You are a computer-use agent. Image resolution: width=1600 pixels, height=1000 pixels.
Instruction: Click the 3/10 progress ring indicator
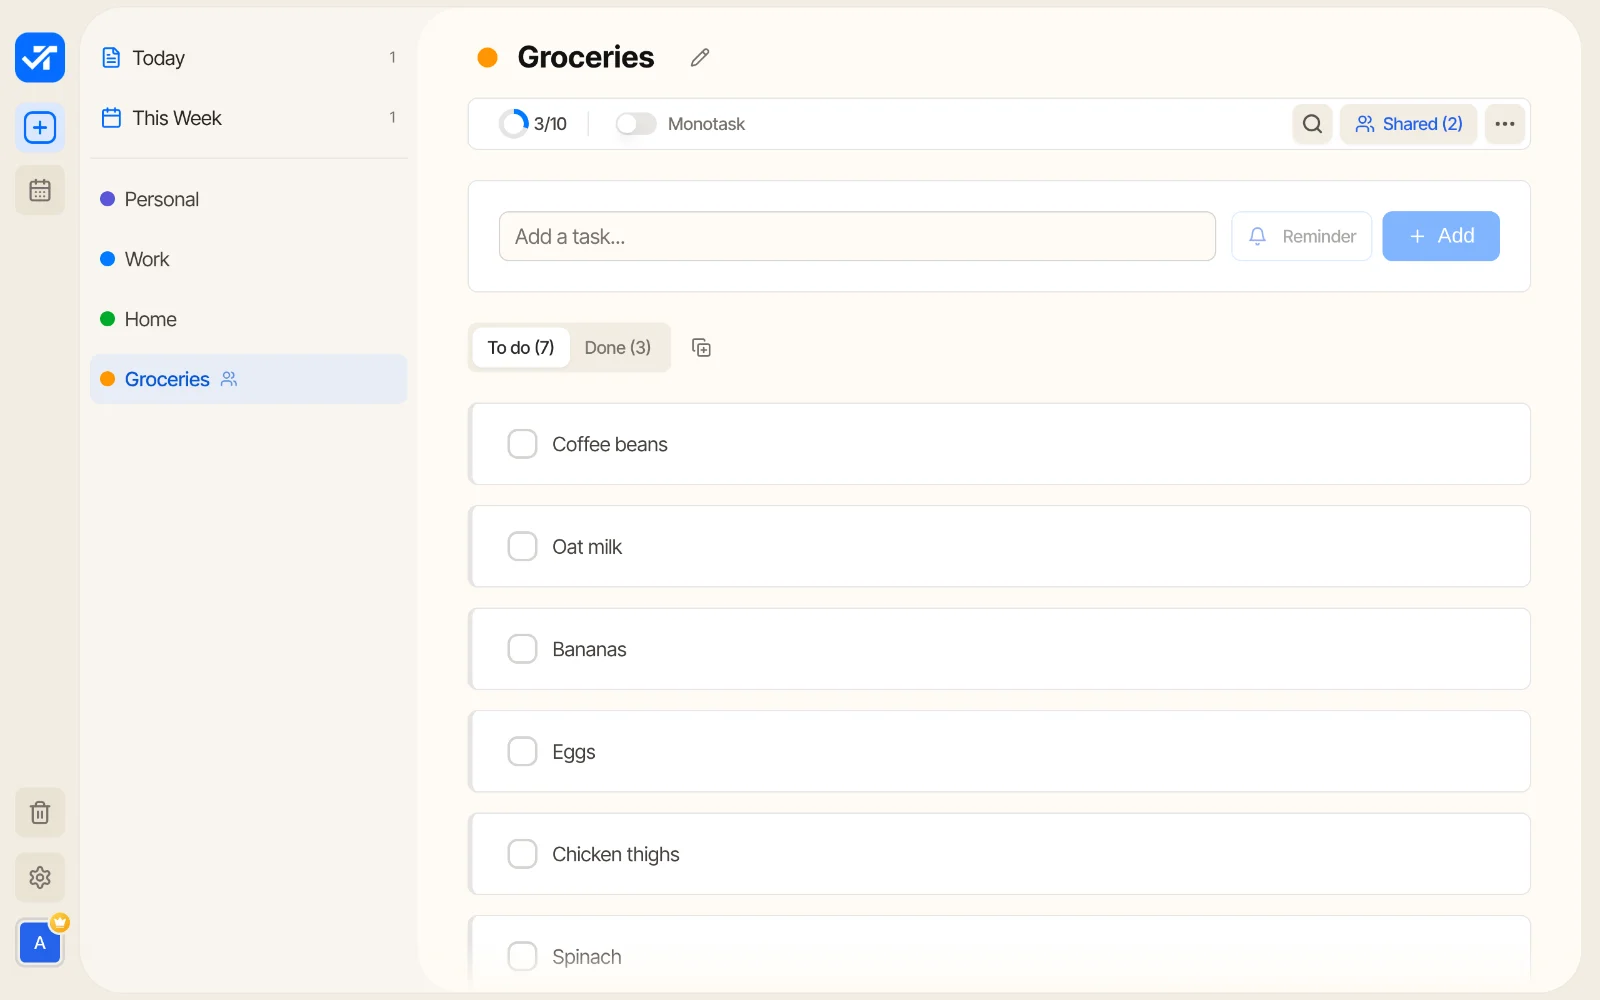(x=513, y=124)
